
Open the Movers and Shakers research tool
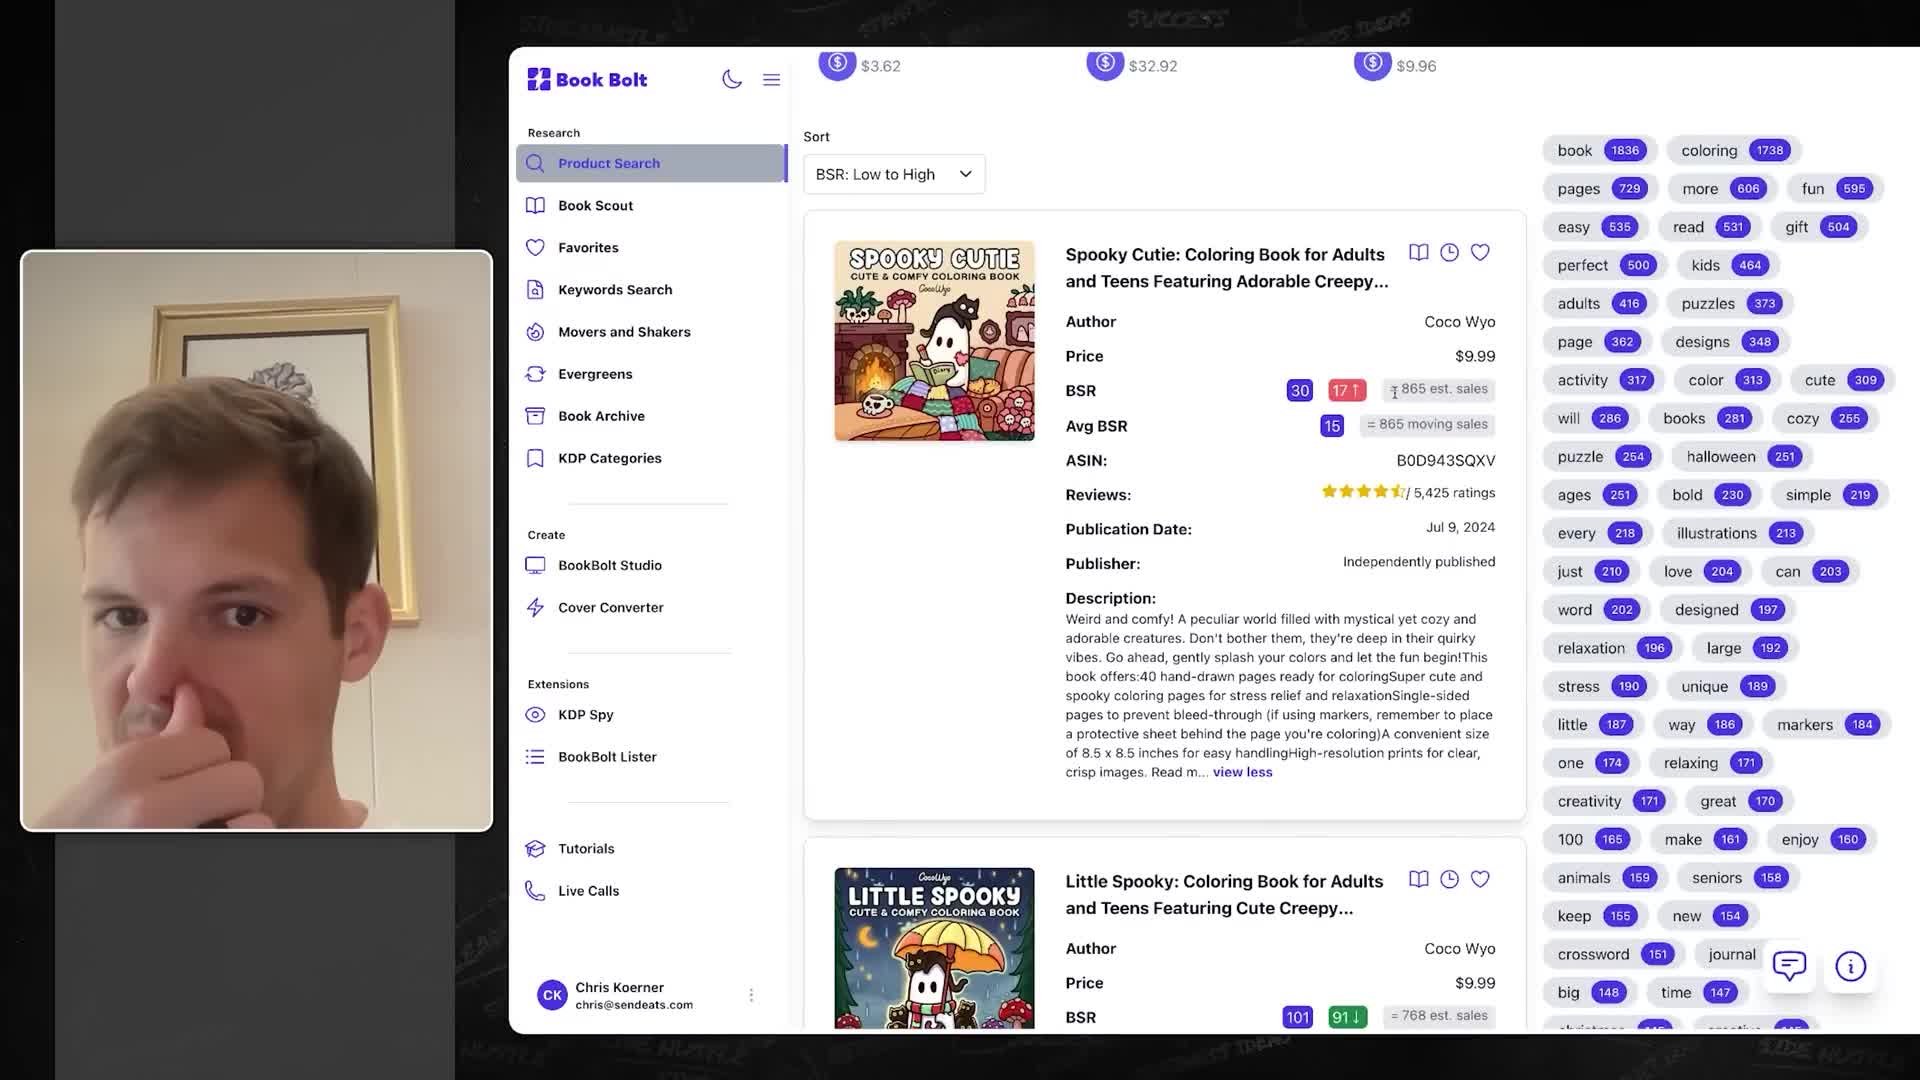624,331
